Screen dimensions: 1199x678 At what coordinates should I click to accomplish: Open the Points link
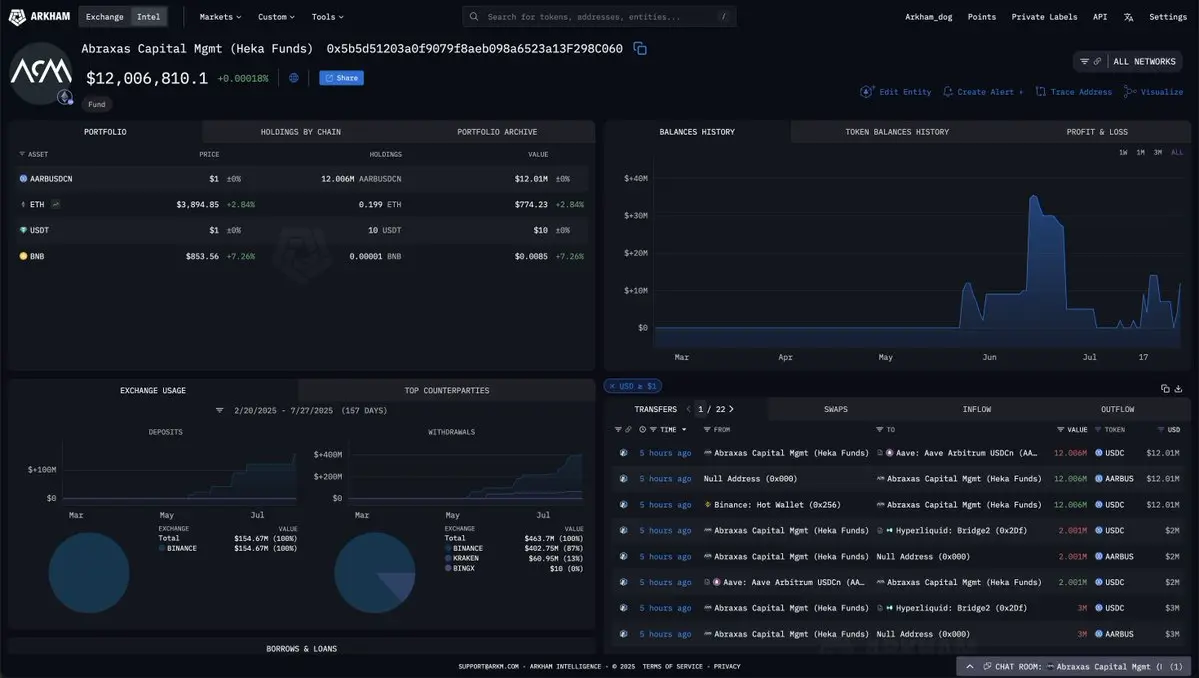click(981, 17)
